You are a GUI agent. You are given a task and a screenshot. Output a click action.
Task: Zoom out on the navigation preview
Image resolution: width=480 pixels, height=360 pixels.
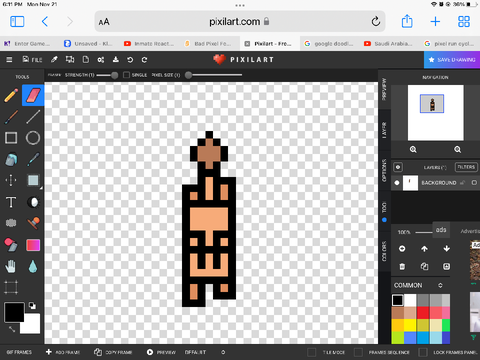point(458,149)
